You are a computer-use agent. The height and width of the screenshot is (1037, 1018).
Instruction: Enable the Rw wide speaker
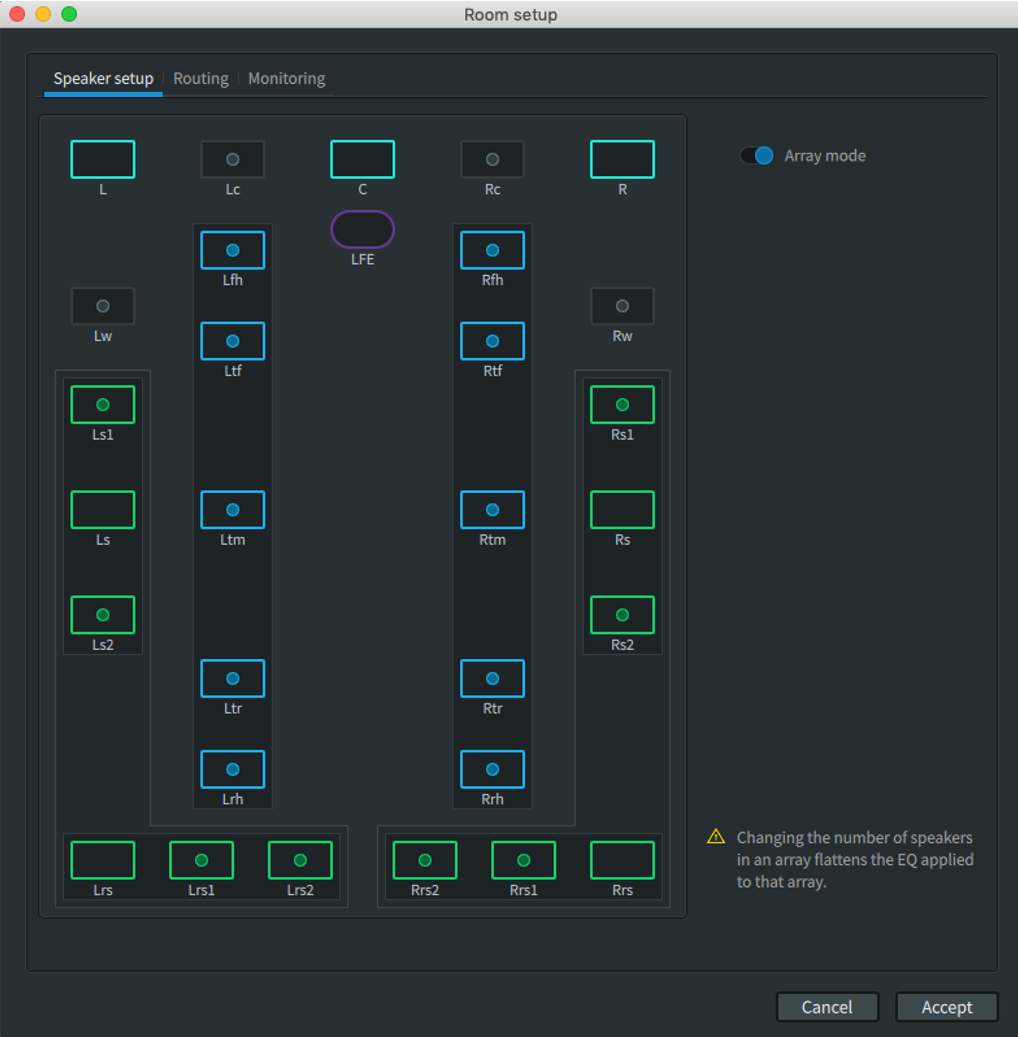click(622, 306)
